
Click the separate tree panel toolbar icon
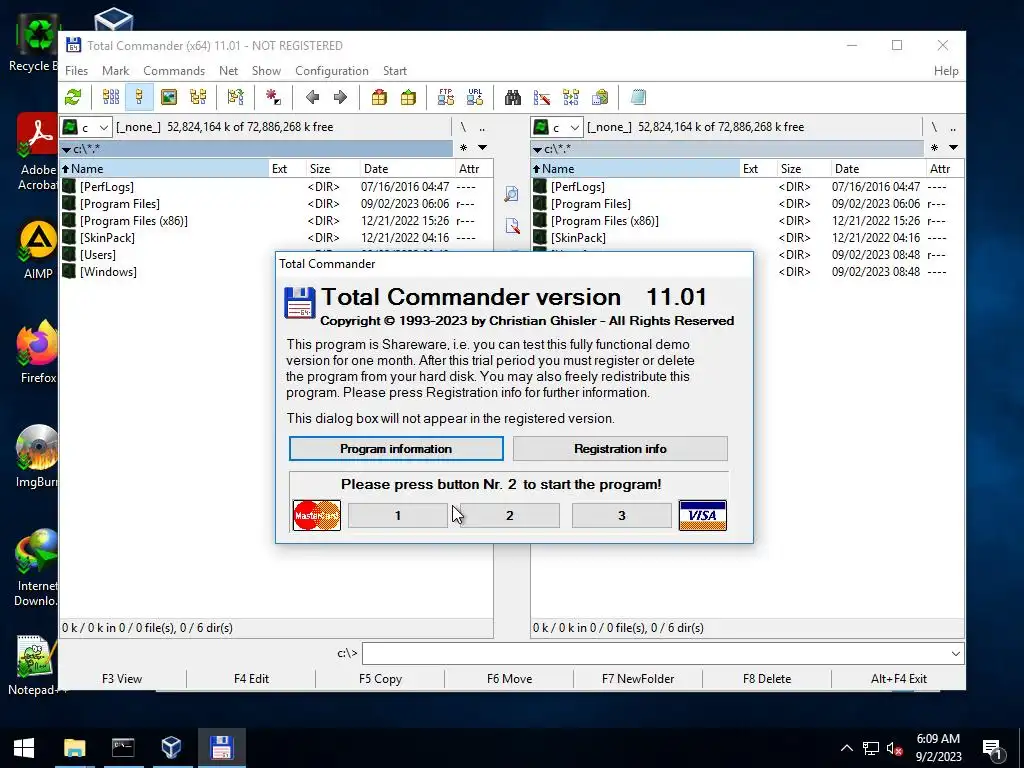tap(235, 97)
